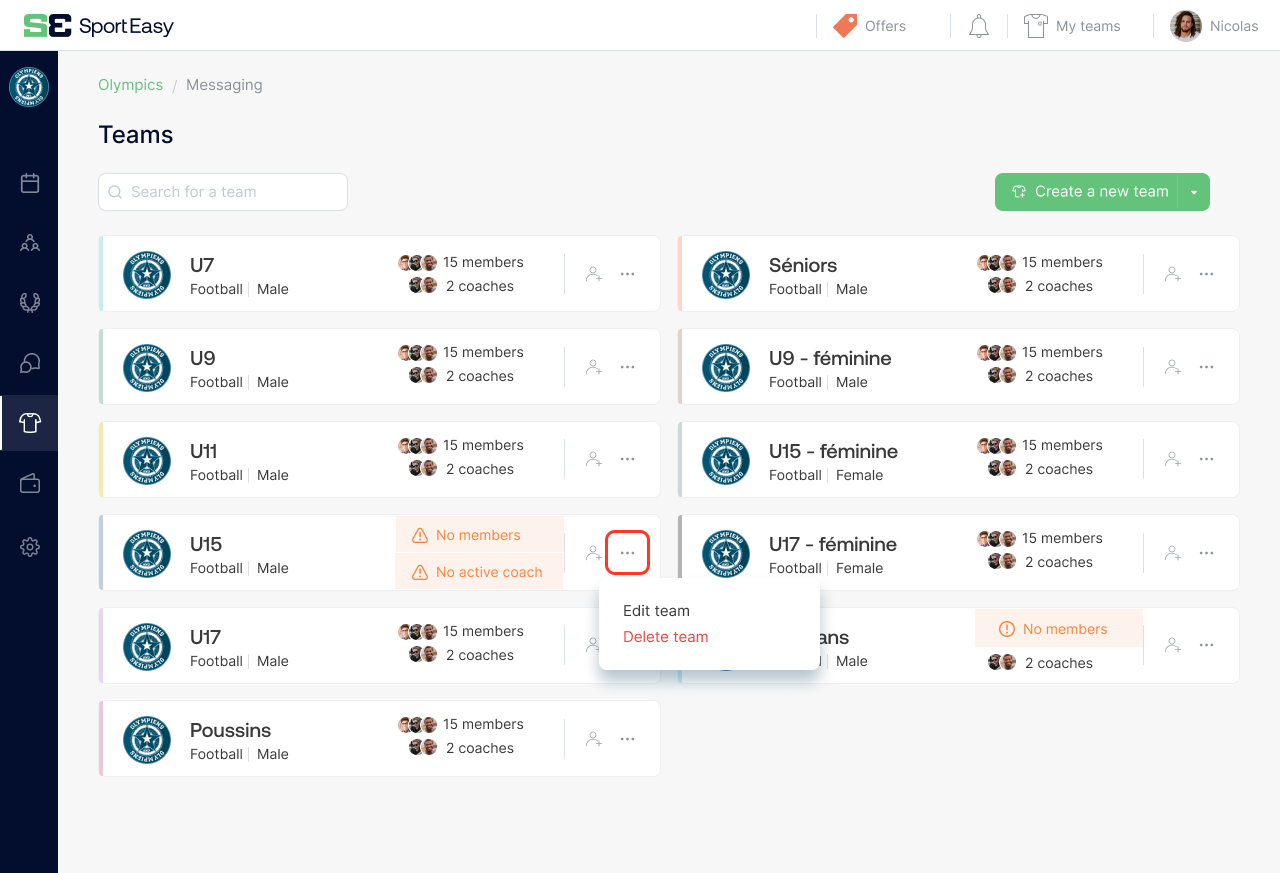Select the active teams jersey icon
The width and height of the screenshot is (1280, 873).
29,422
